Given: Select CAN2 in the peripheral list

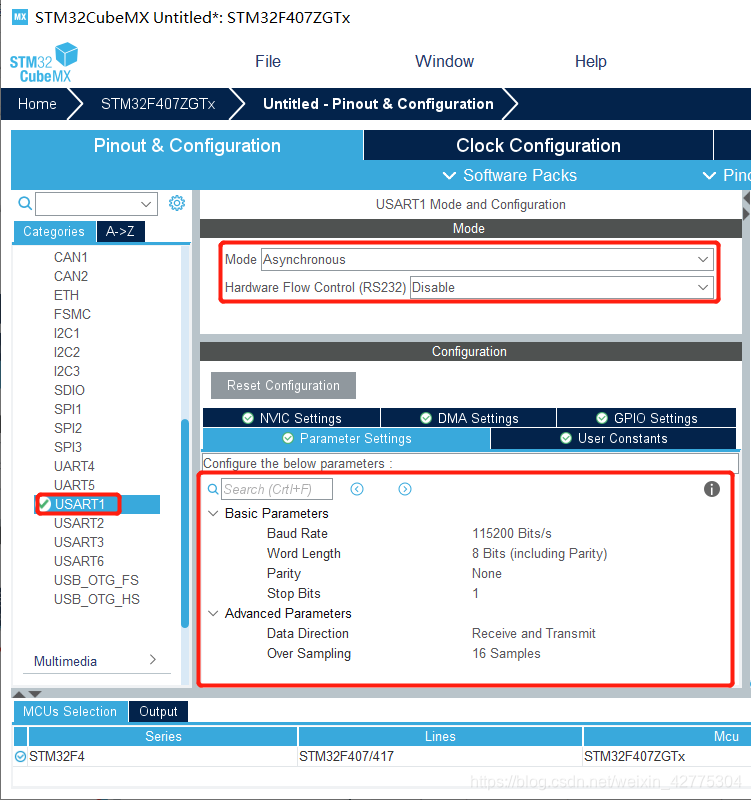Looking at the screenshot, I should click(71, 276).
